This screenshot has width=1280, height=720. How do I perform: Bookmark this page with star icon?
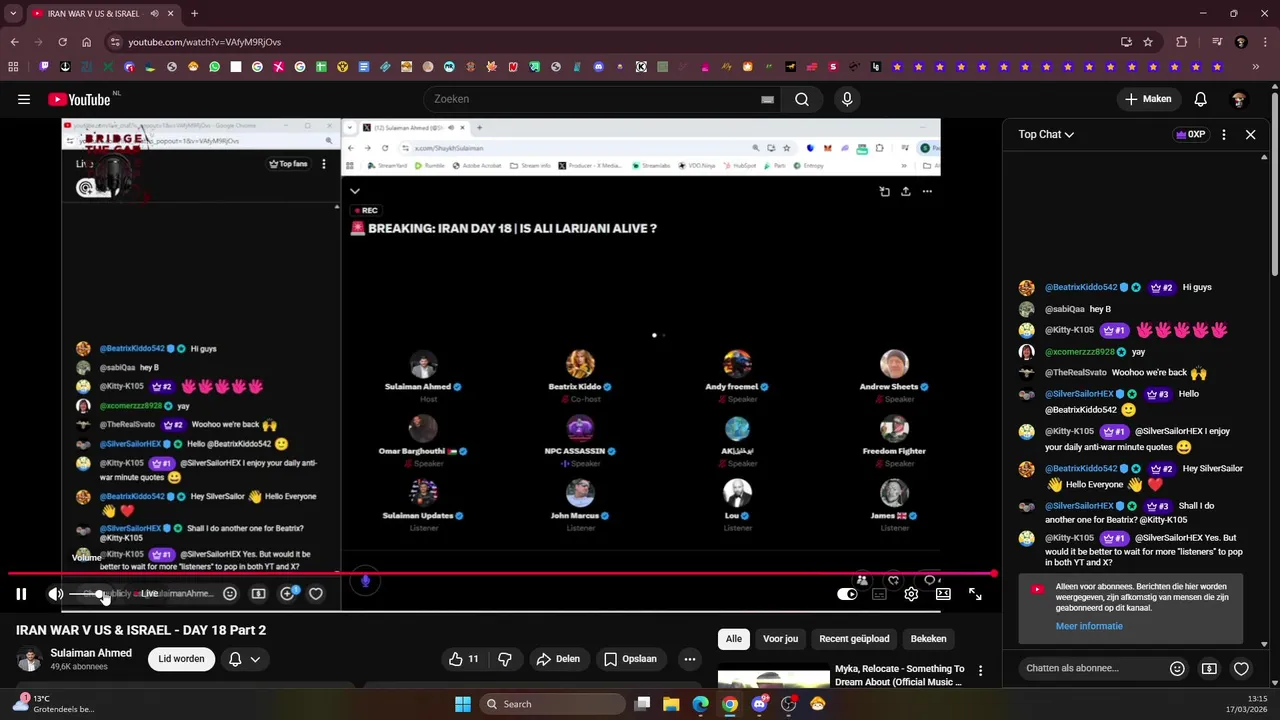1148,42
